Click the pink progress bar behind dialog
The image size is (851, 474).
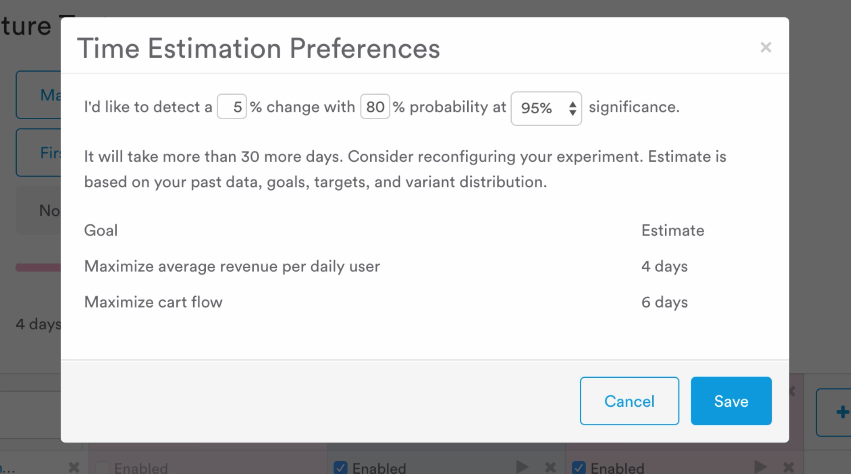coord(38,267)
